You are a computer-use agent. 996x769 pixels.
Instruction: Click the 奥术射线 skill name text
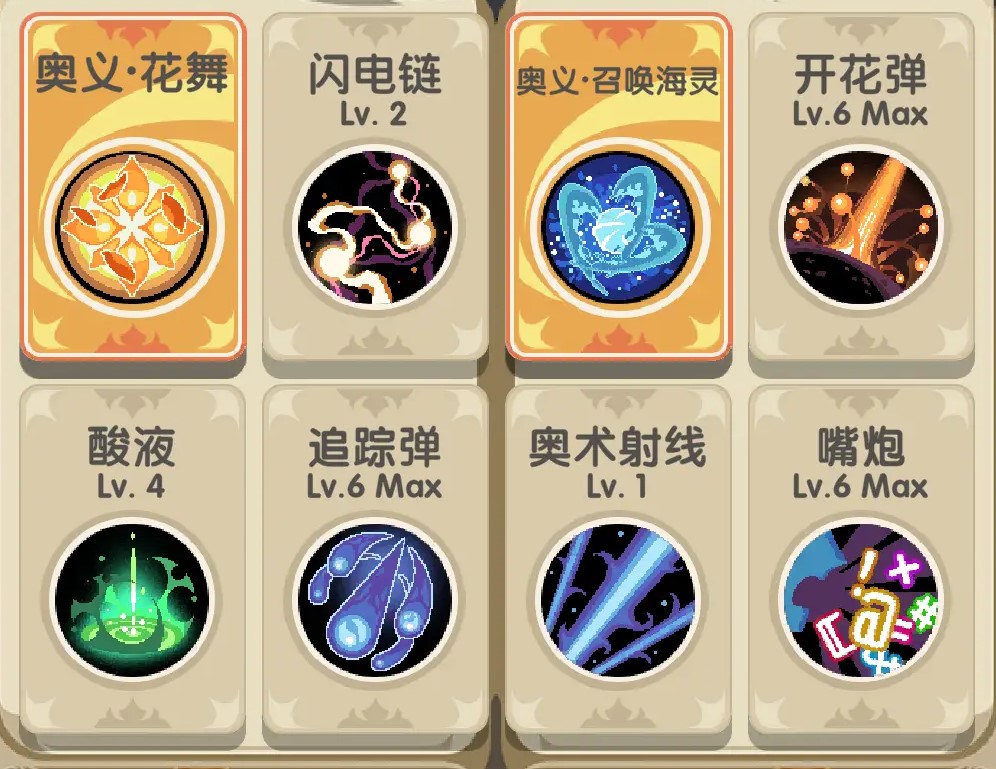617,447
